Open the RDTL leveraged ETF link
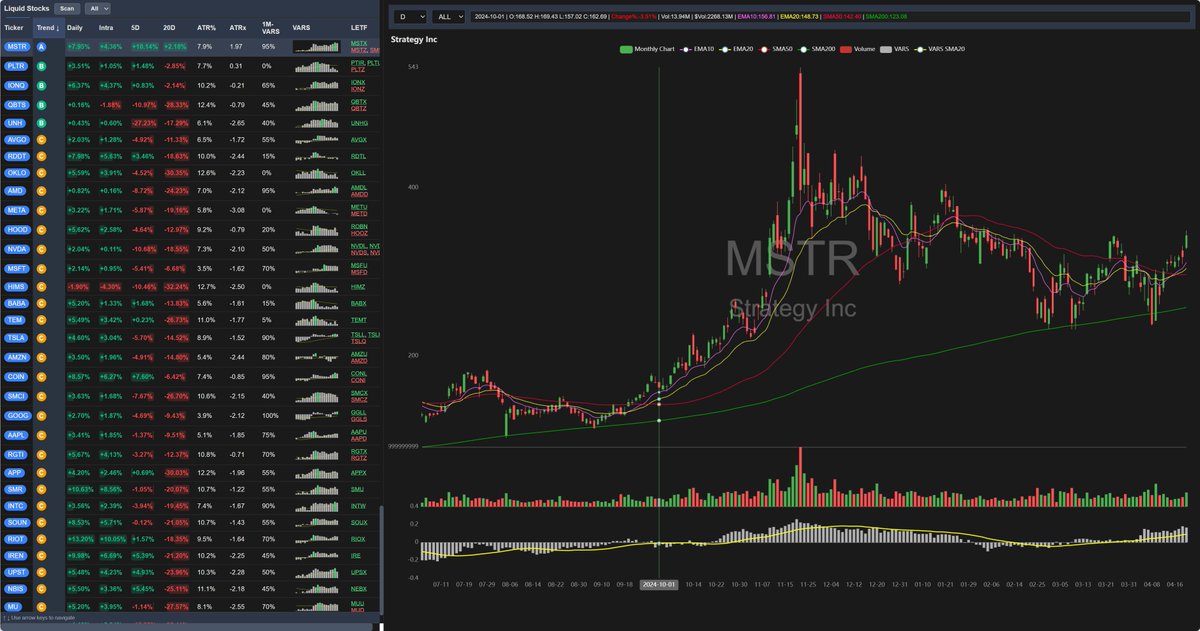Viewport: 1200px width, 631px height. click(x=359, y=155)
